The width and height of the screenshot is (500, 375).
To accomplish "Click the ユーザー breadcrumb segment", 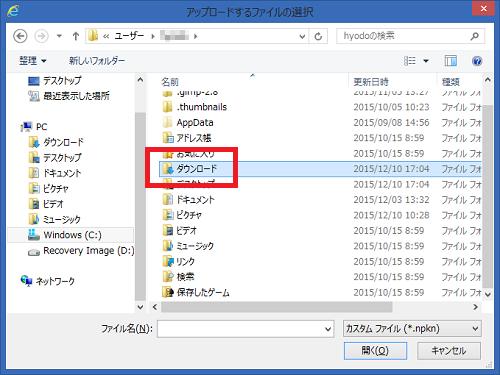I will 129,36.
